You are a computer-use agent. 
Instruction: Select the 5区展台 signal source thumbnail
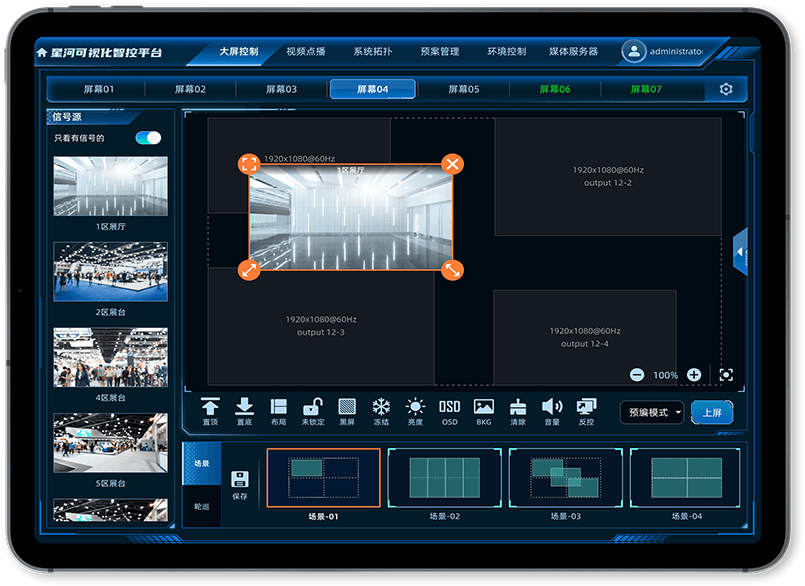click(110, 443)
